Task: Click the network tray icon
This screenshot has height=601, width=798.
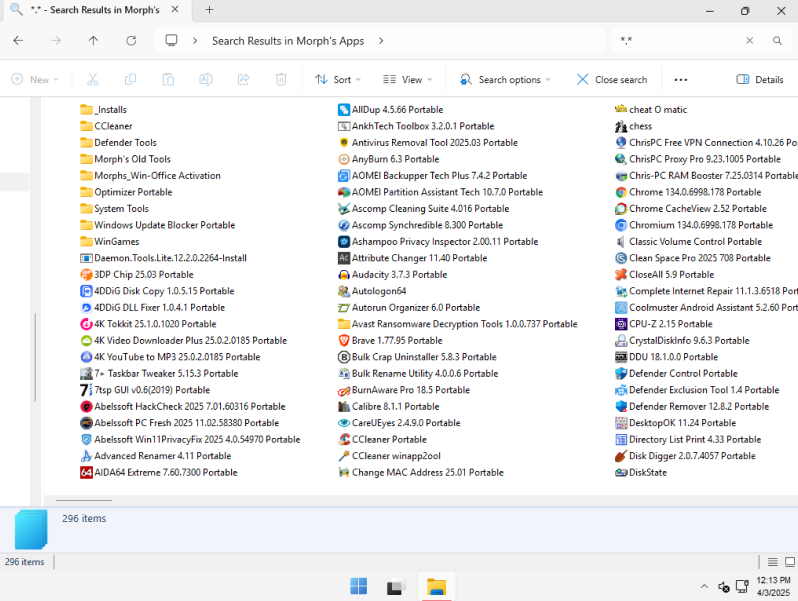Action: click(742, 586)
